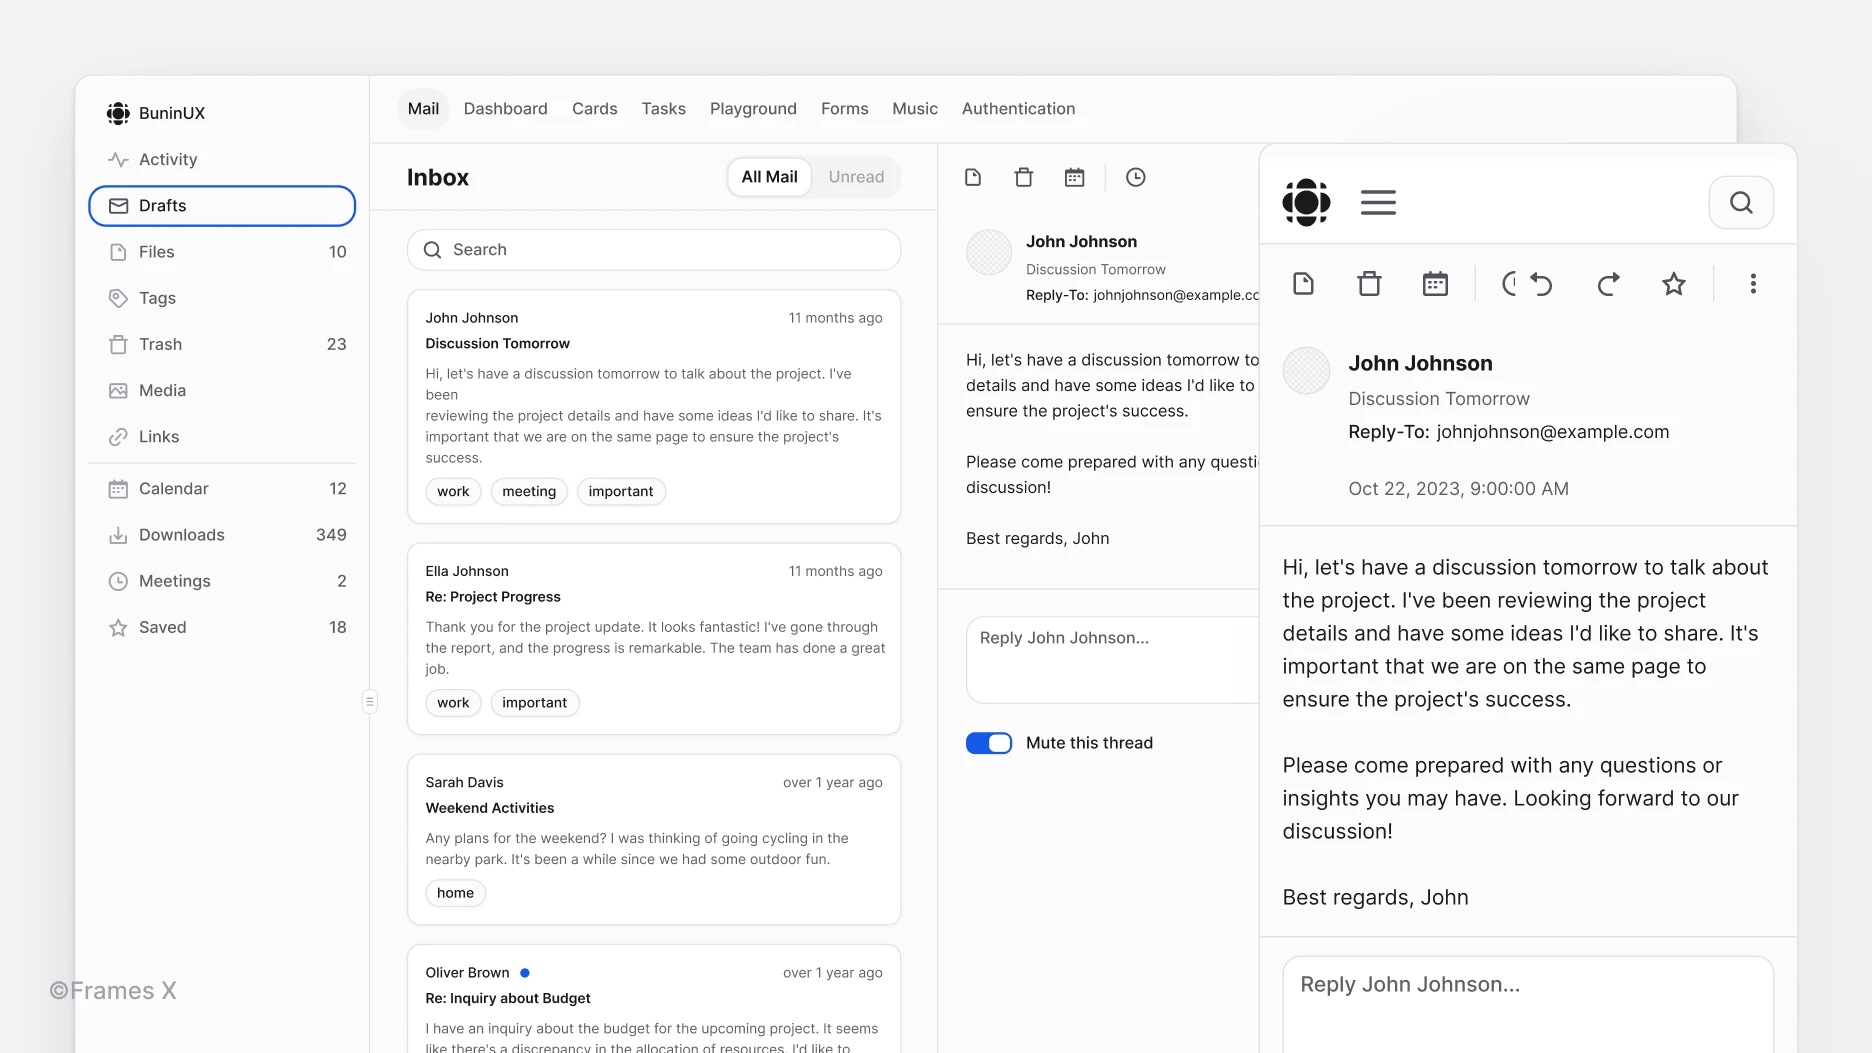Click the app logo in the mobile panel
Screen dimensions: 1872x1053
click(1306, 203)
